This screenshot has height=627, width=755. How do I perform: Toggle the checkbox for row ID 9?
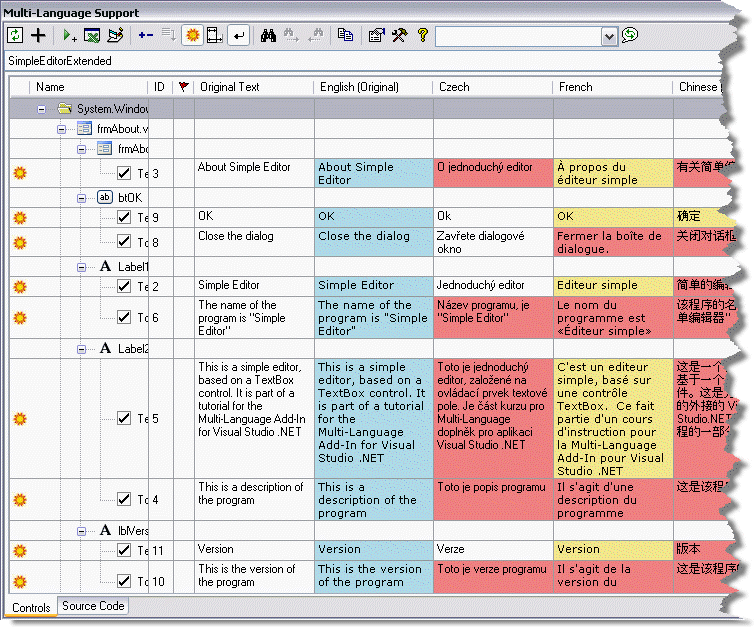click(124, 217)
